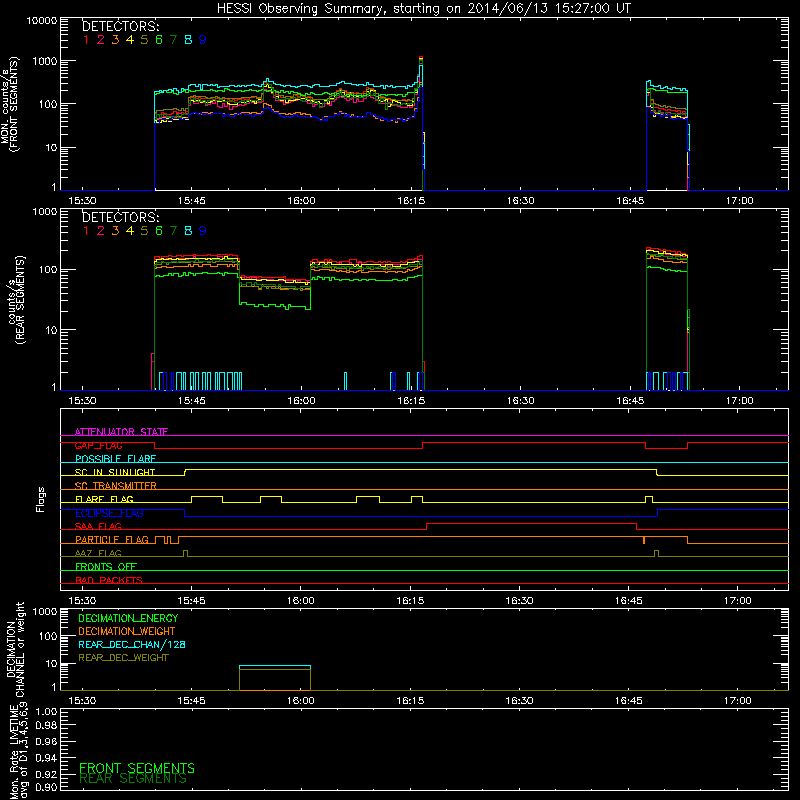
Task: Click the 'FRONT SEGMENTS' livetime legend text
Action: click(x=137, y=768)
